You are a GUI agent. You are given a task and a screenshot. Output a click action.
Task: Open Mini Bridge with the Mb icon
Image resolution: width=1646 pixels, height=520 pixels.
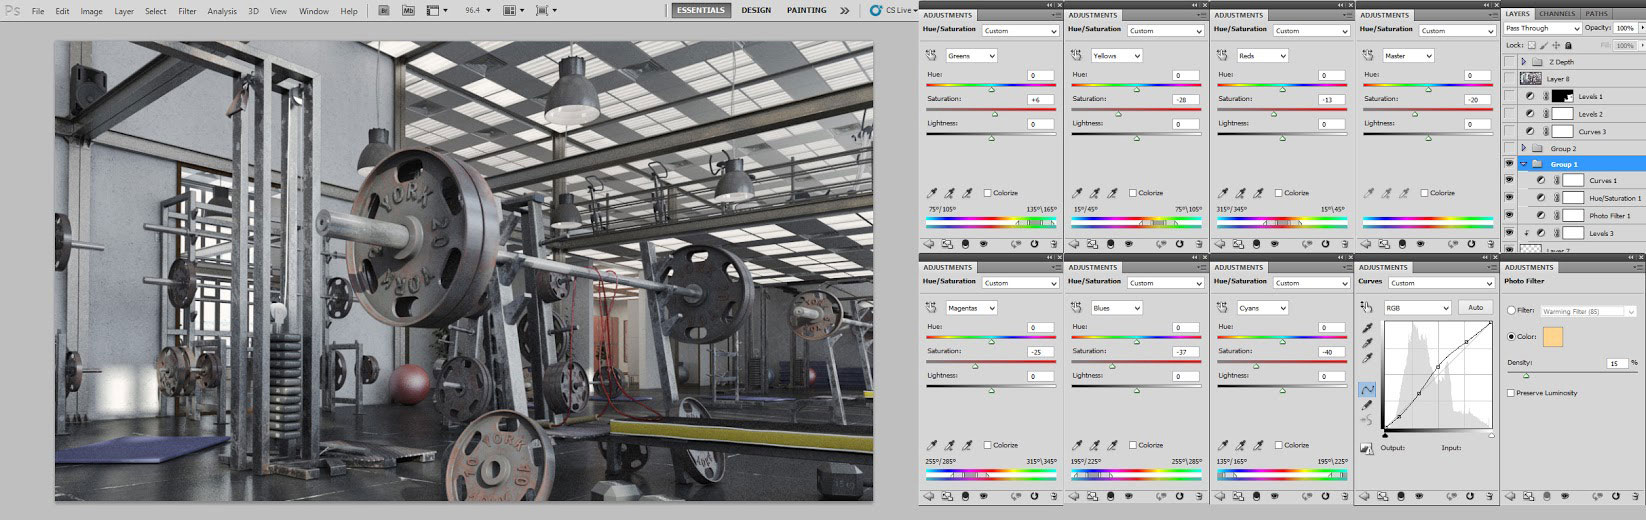[x=409, y=11]
